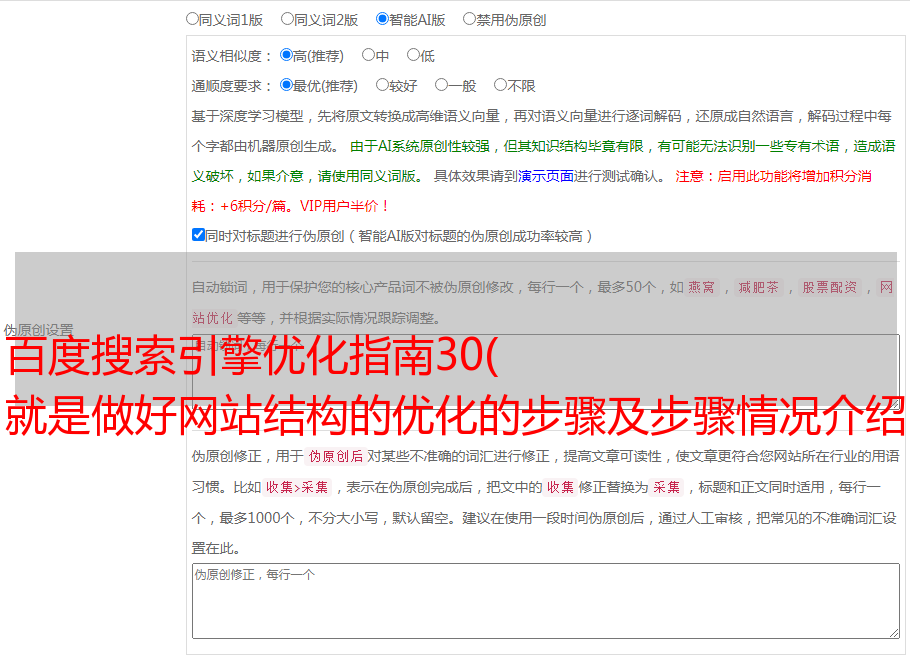Click the 通顺度要求 label
Viewport: 911px width, 658px height.
click(x=232, y=87)
